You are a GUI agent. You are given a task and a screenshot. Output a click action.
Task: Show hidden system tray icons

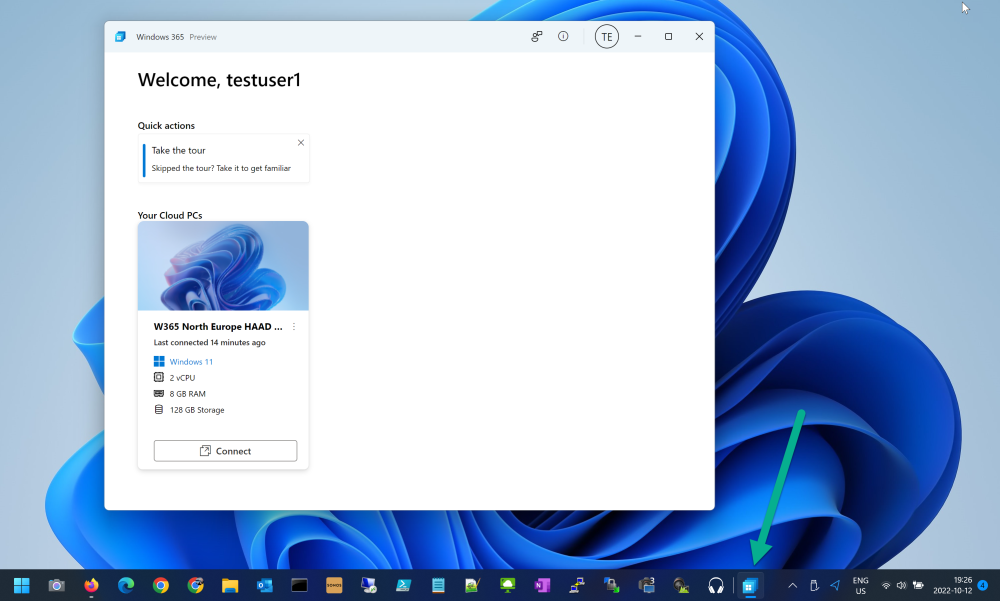pos(793,585)
